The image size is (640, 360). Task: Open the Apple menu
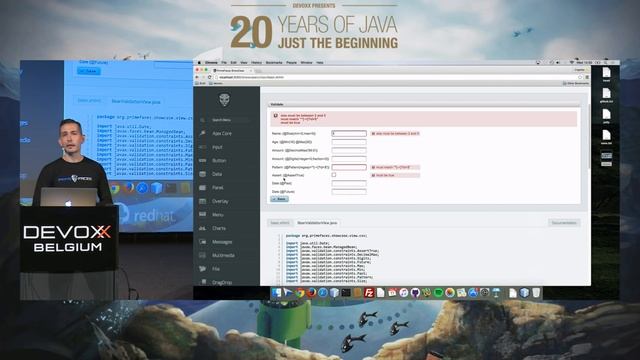199,62
